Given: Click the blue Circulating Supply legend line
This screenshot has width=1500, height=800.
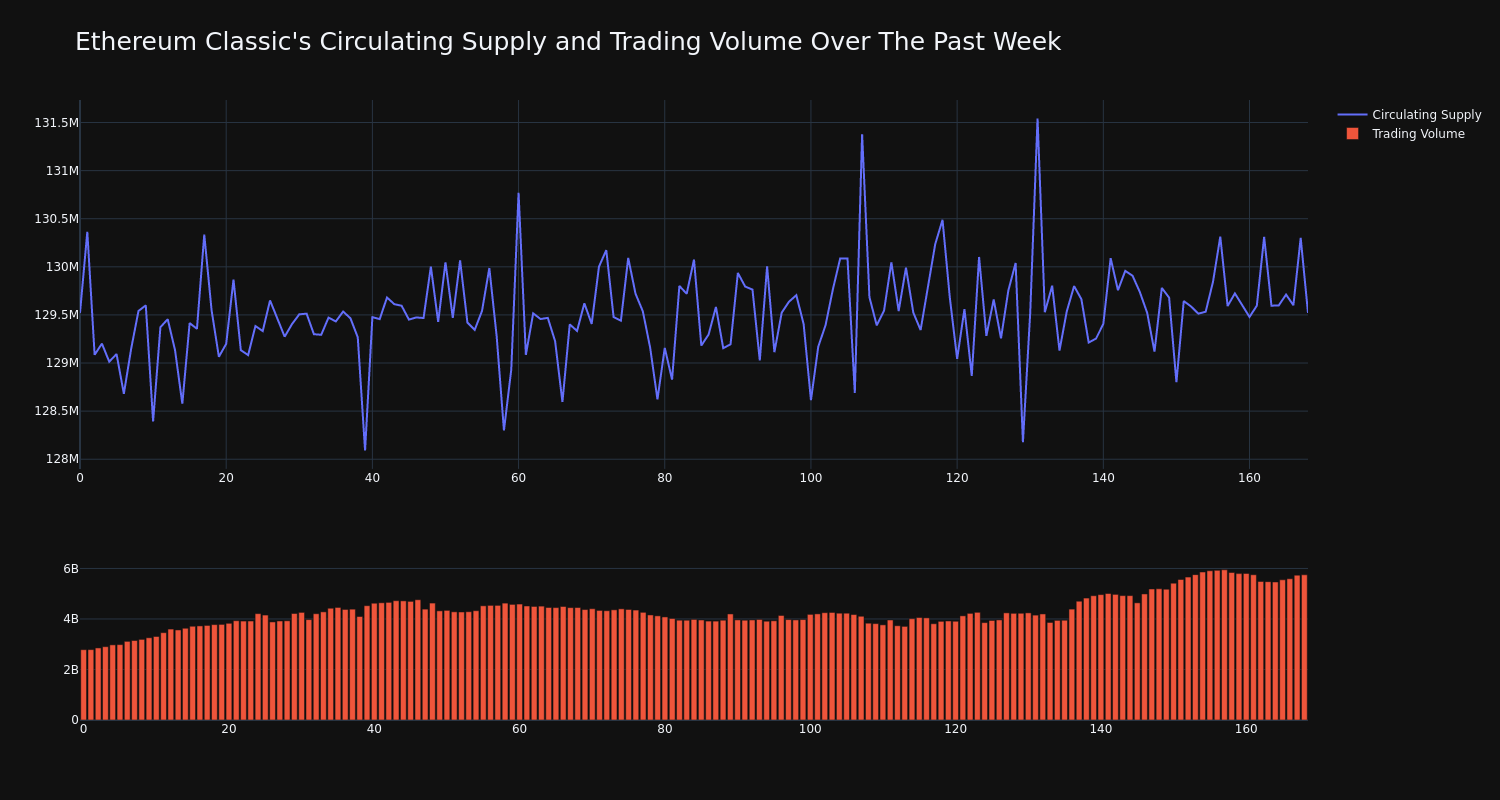Looking at the screenshot, I should click(1352, 115).
